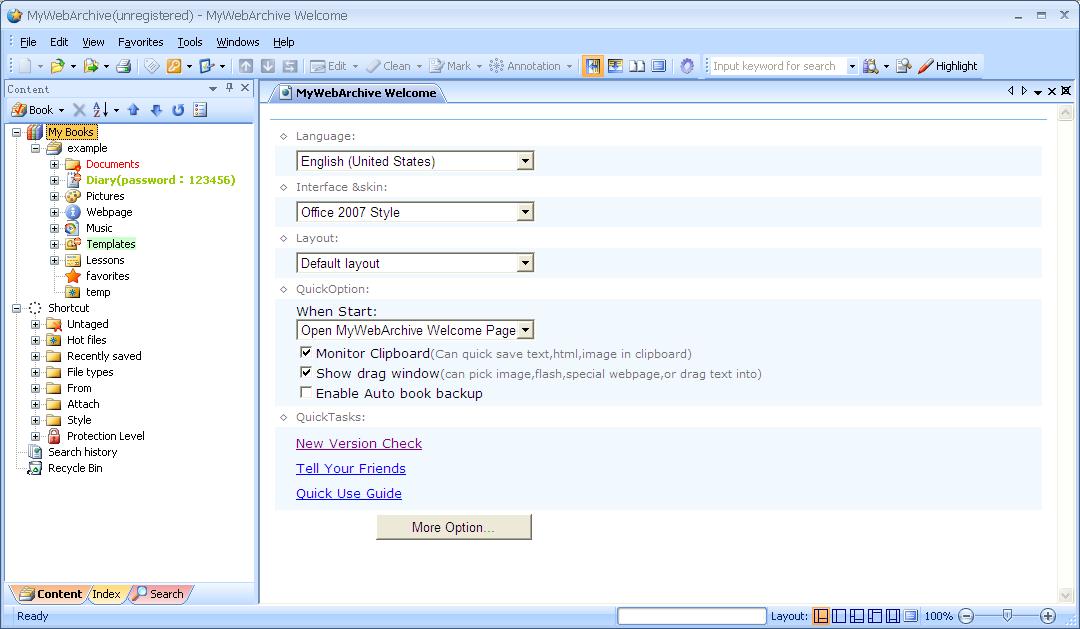Open the When Start dropdown

click(525, 330)
